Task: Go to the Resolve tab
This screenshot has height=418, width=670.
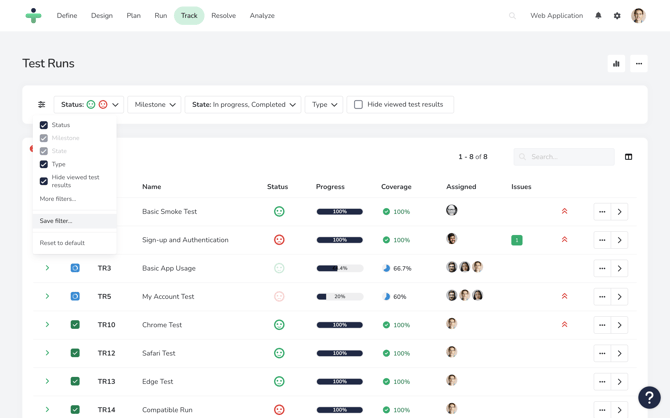Action: click(224, 16)
